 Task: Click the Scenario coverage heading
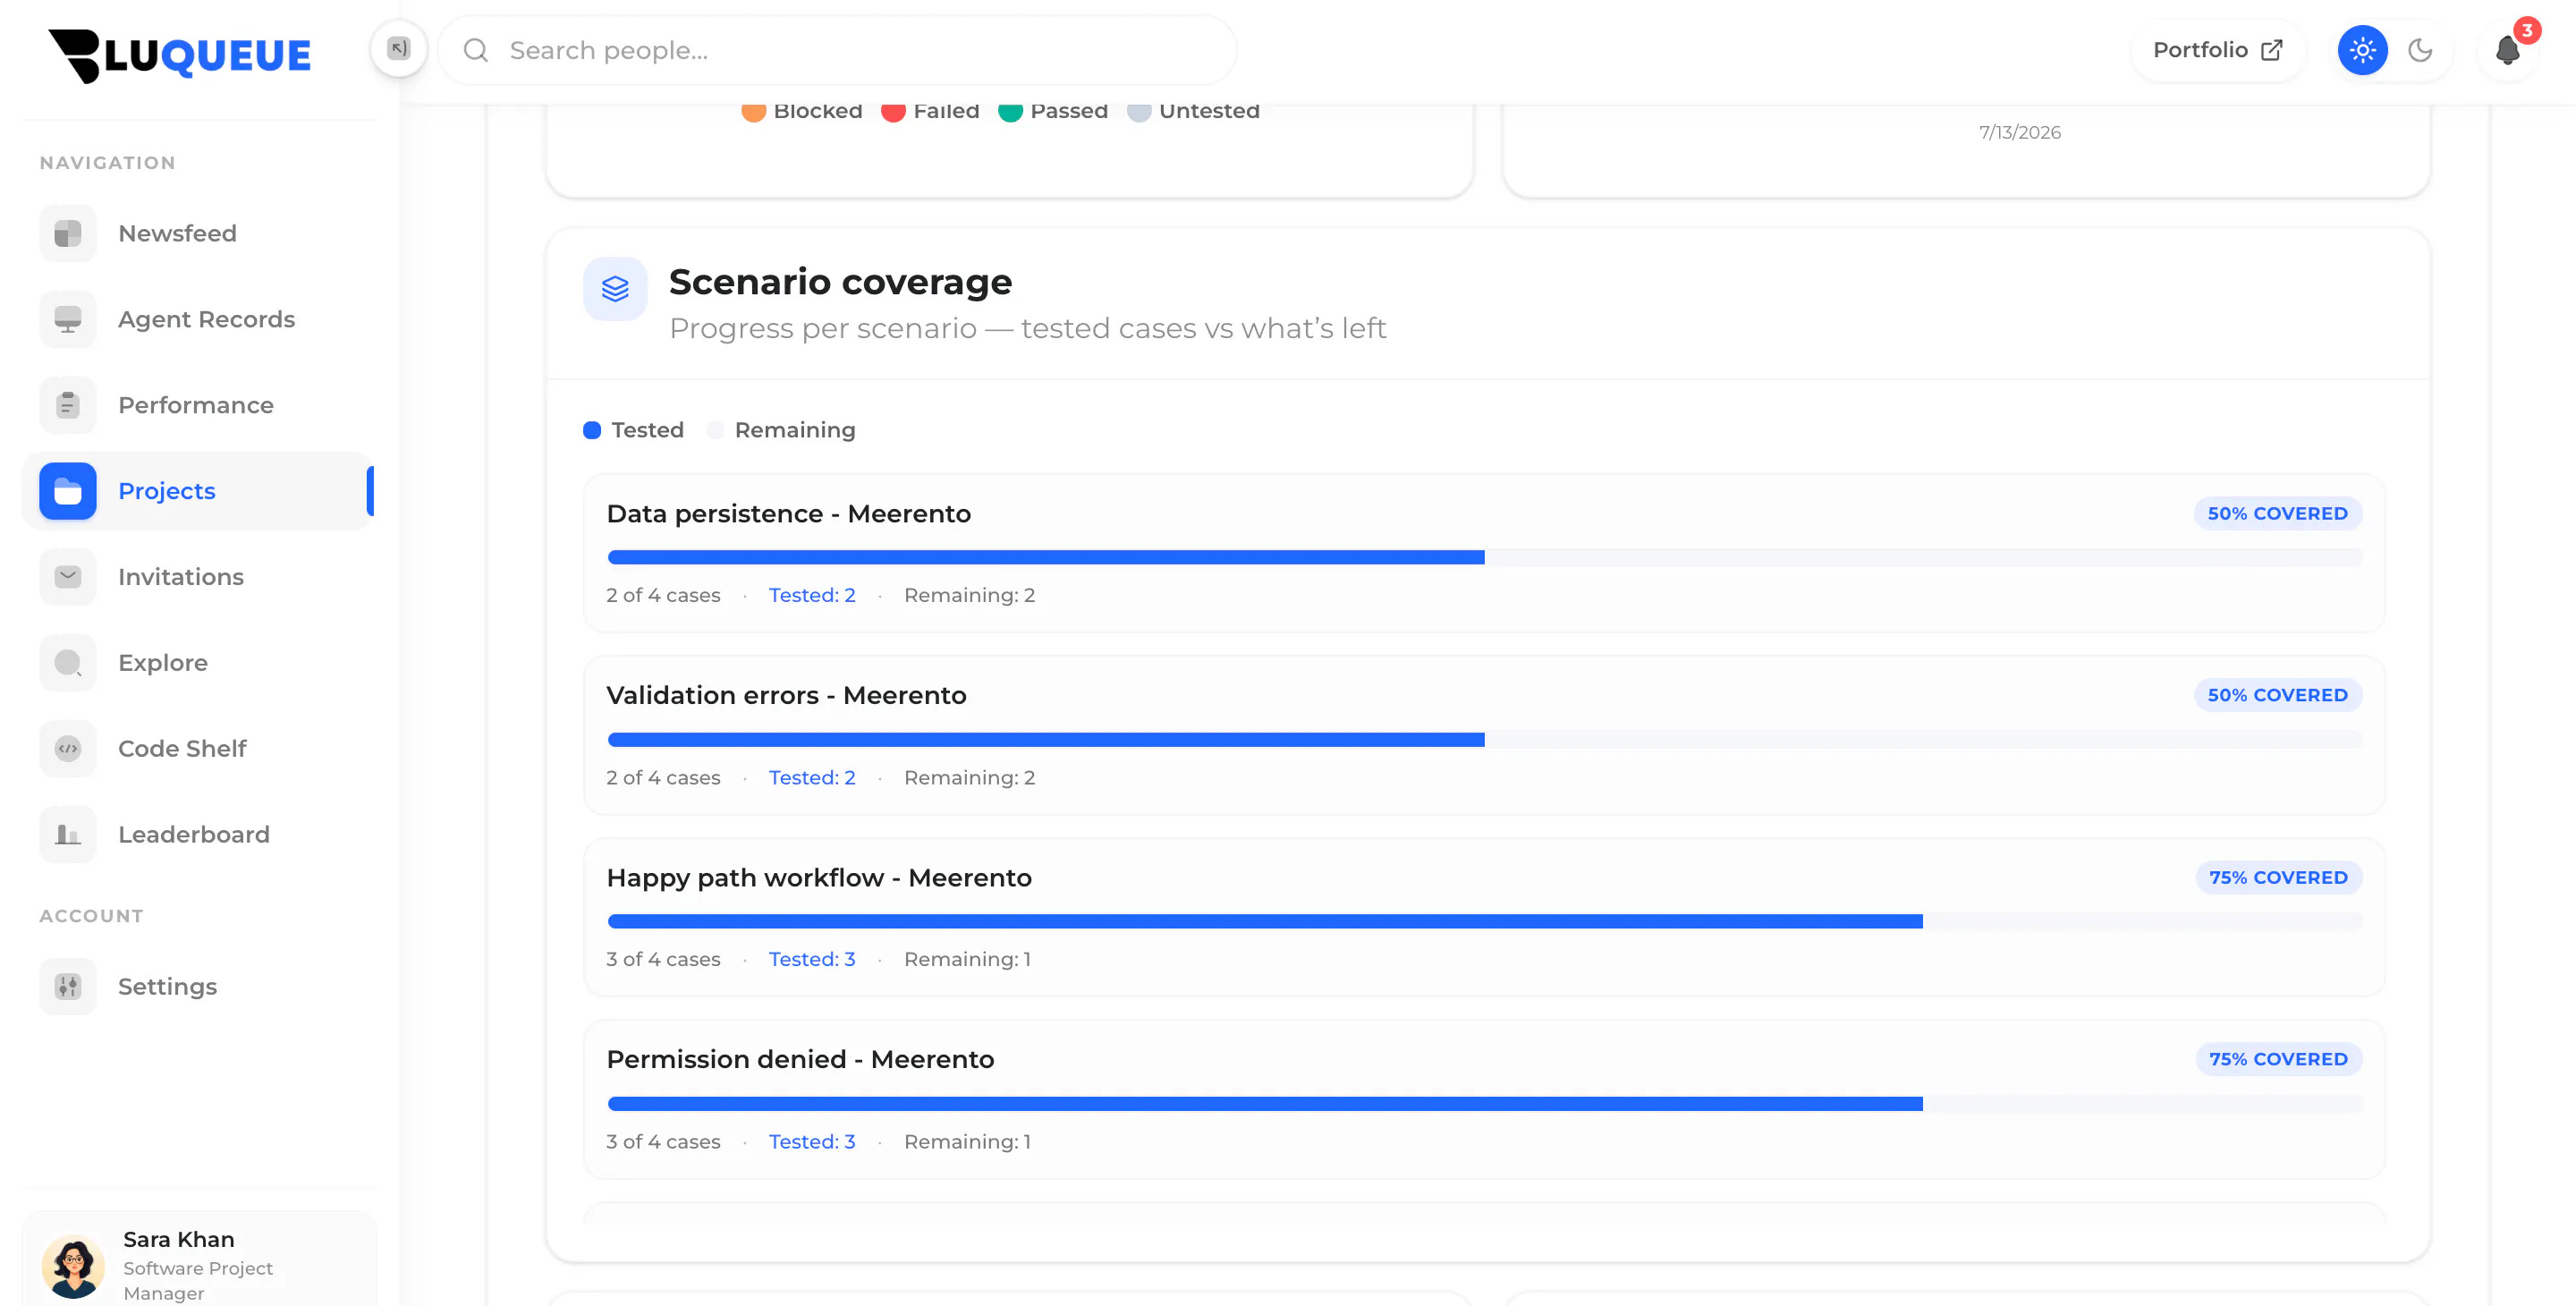point(841,282)
